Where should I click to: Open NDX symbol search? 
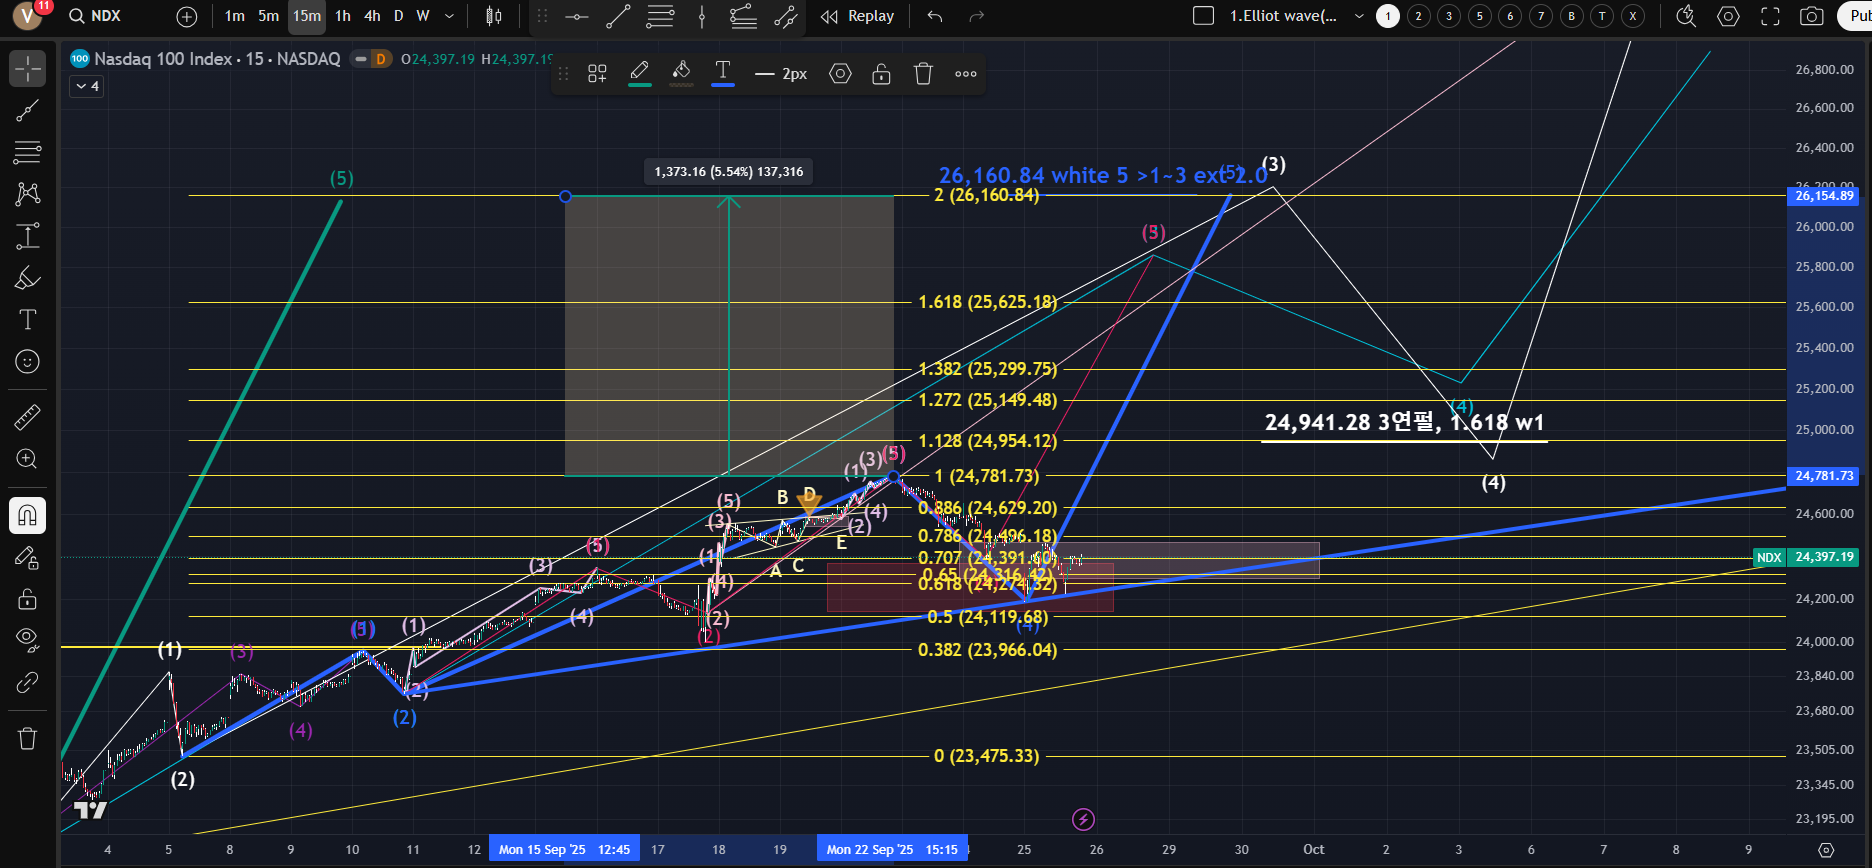(96, 16)
